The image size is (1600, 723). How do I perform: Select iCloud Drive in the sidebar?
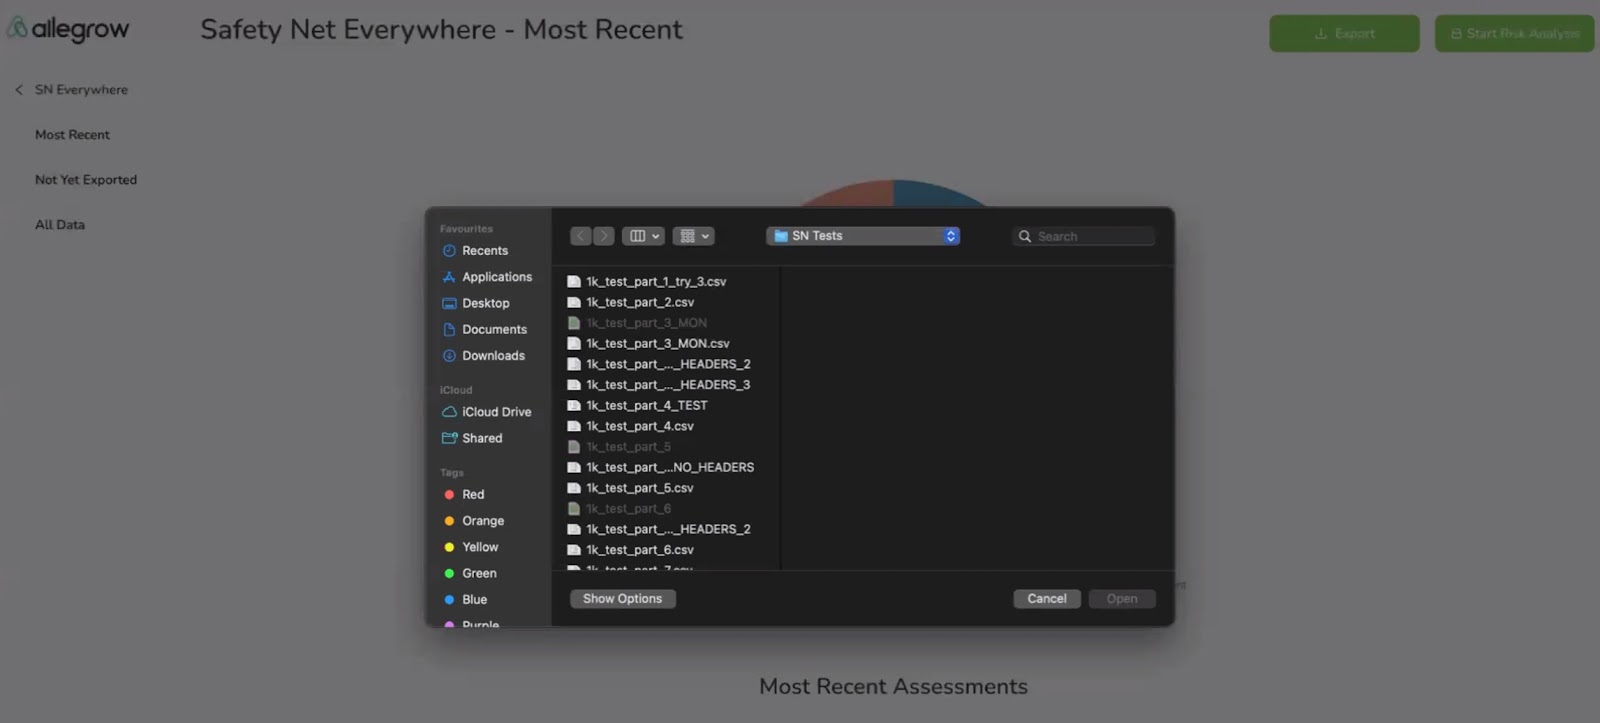pos(496,412)
